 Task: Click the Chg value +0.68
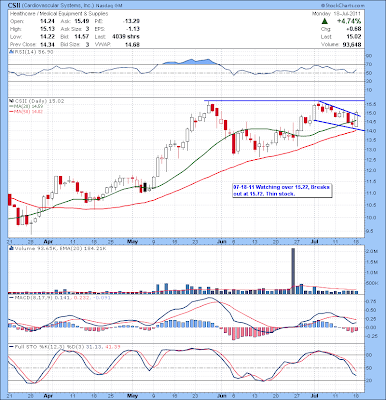point(354,29)
